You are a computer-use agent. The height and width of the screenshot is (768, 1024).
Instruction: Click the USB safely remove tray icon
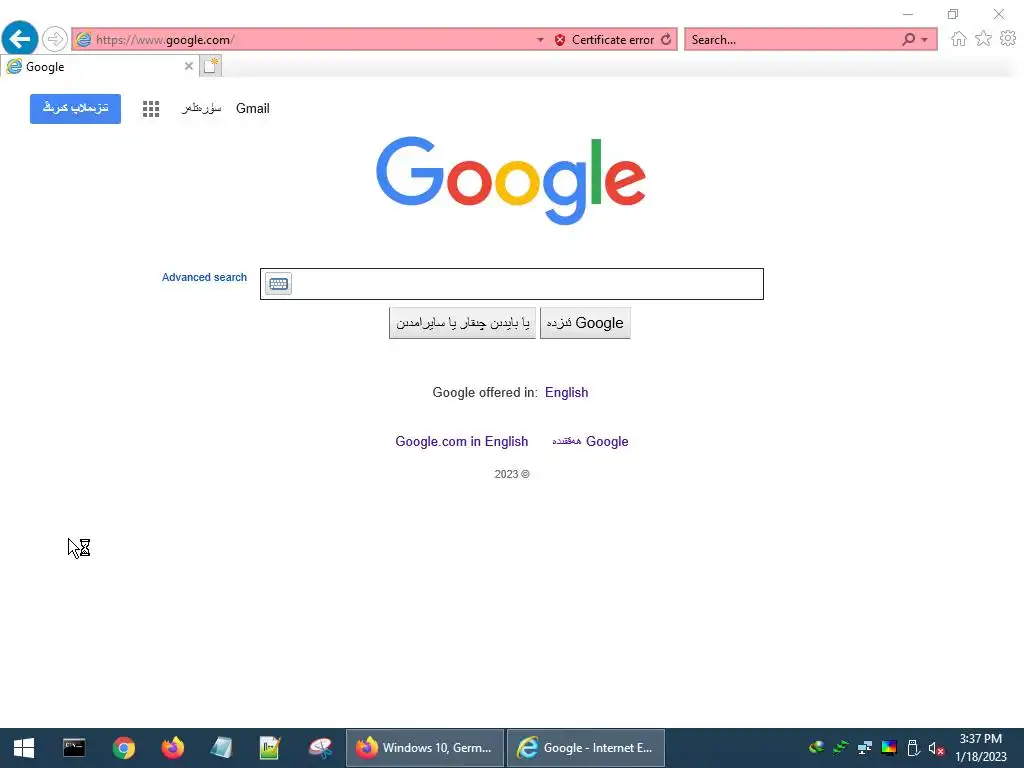coord(914,748)
